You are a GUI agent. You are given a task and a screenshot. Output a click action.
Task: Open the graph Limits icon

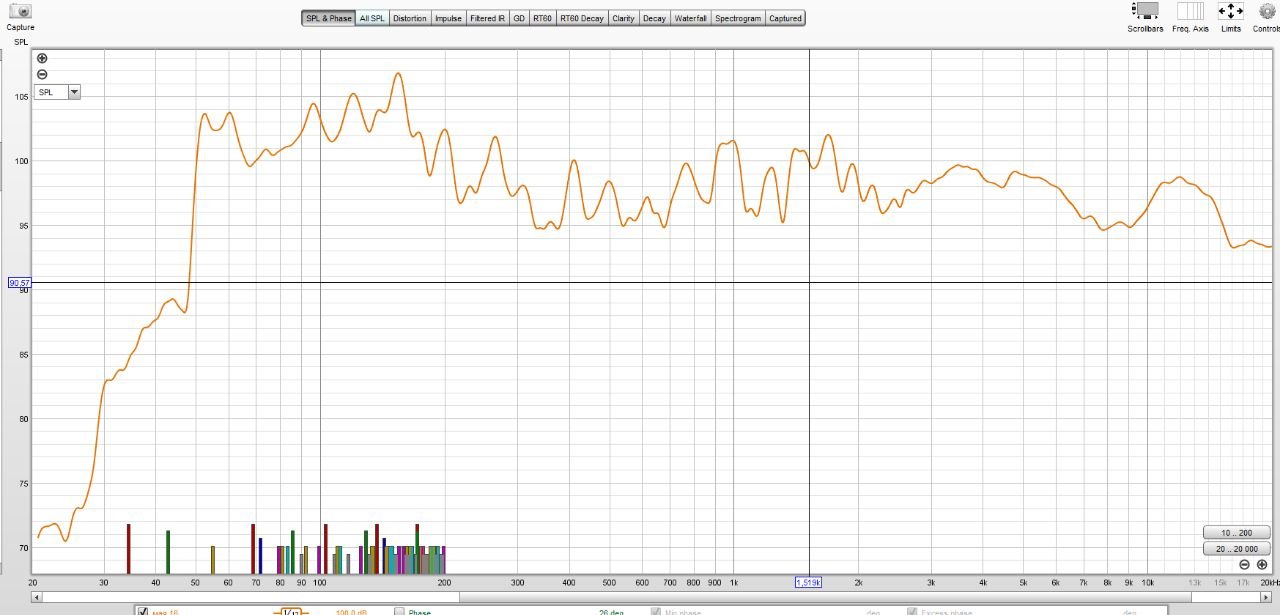click(x=1230, y=11)
